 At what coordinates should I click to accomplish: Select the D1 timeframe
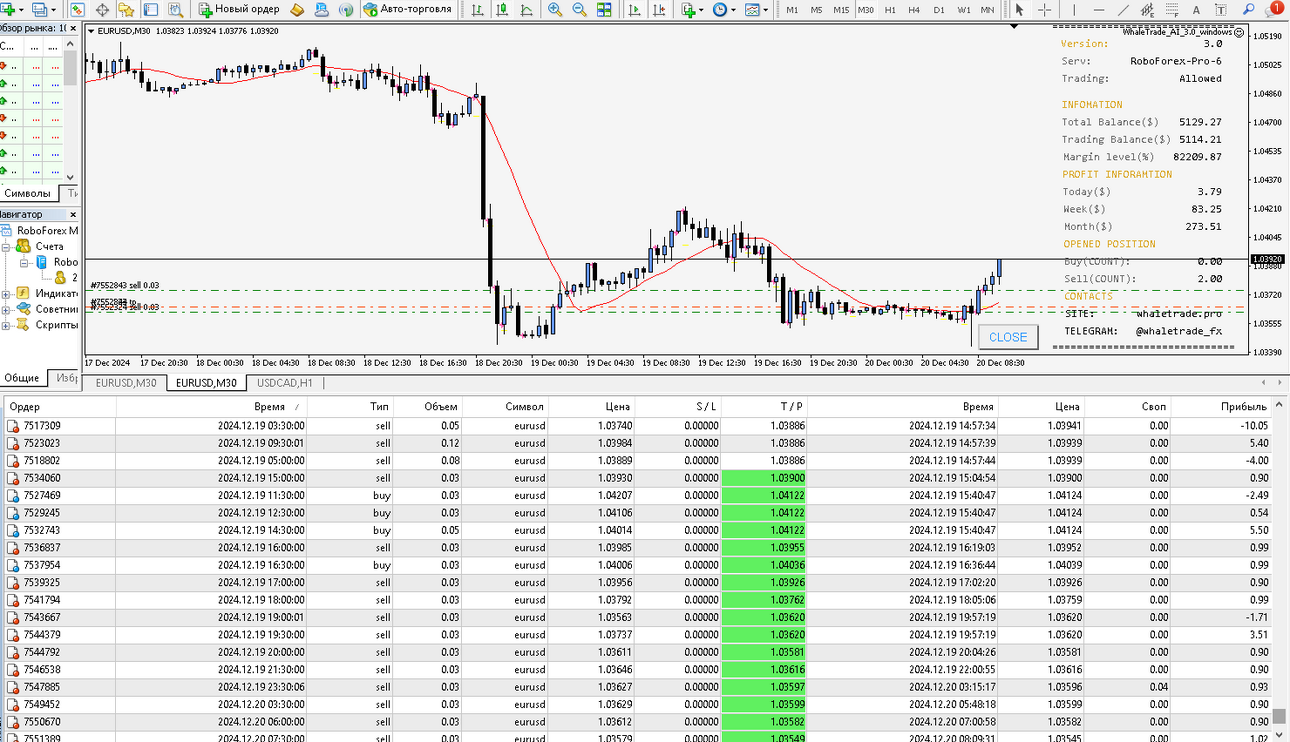(939, 10)
